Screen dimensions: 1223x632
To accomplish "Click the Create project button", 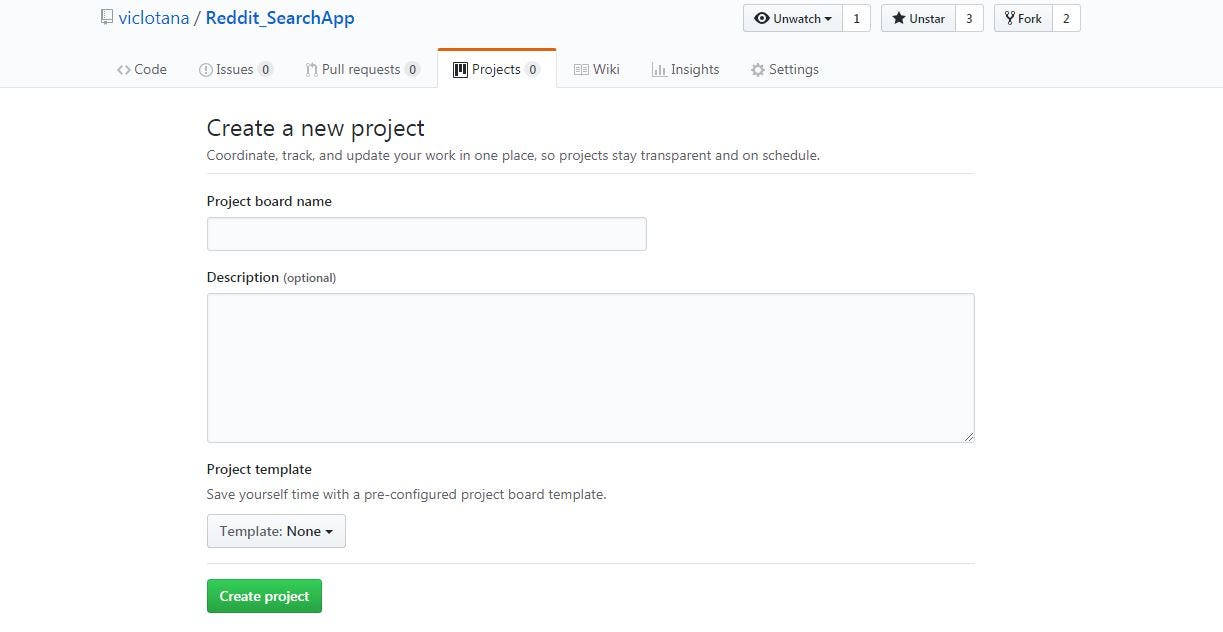I will 264,595.
